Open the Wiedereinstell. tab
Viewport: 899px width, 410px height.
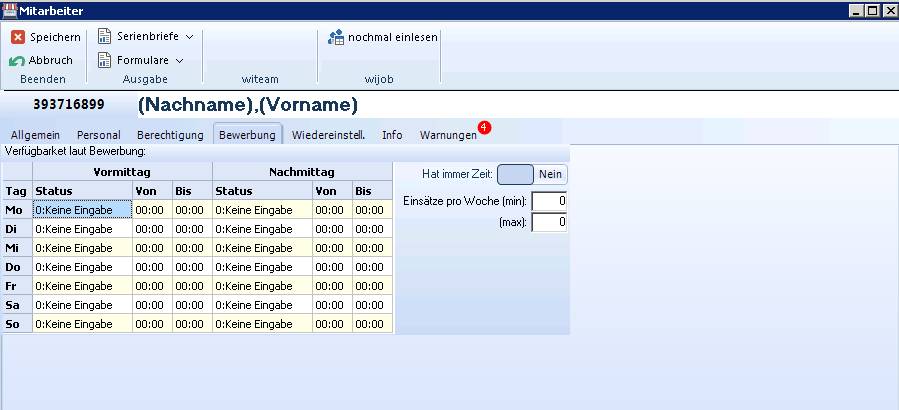coord(328,135)
